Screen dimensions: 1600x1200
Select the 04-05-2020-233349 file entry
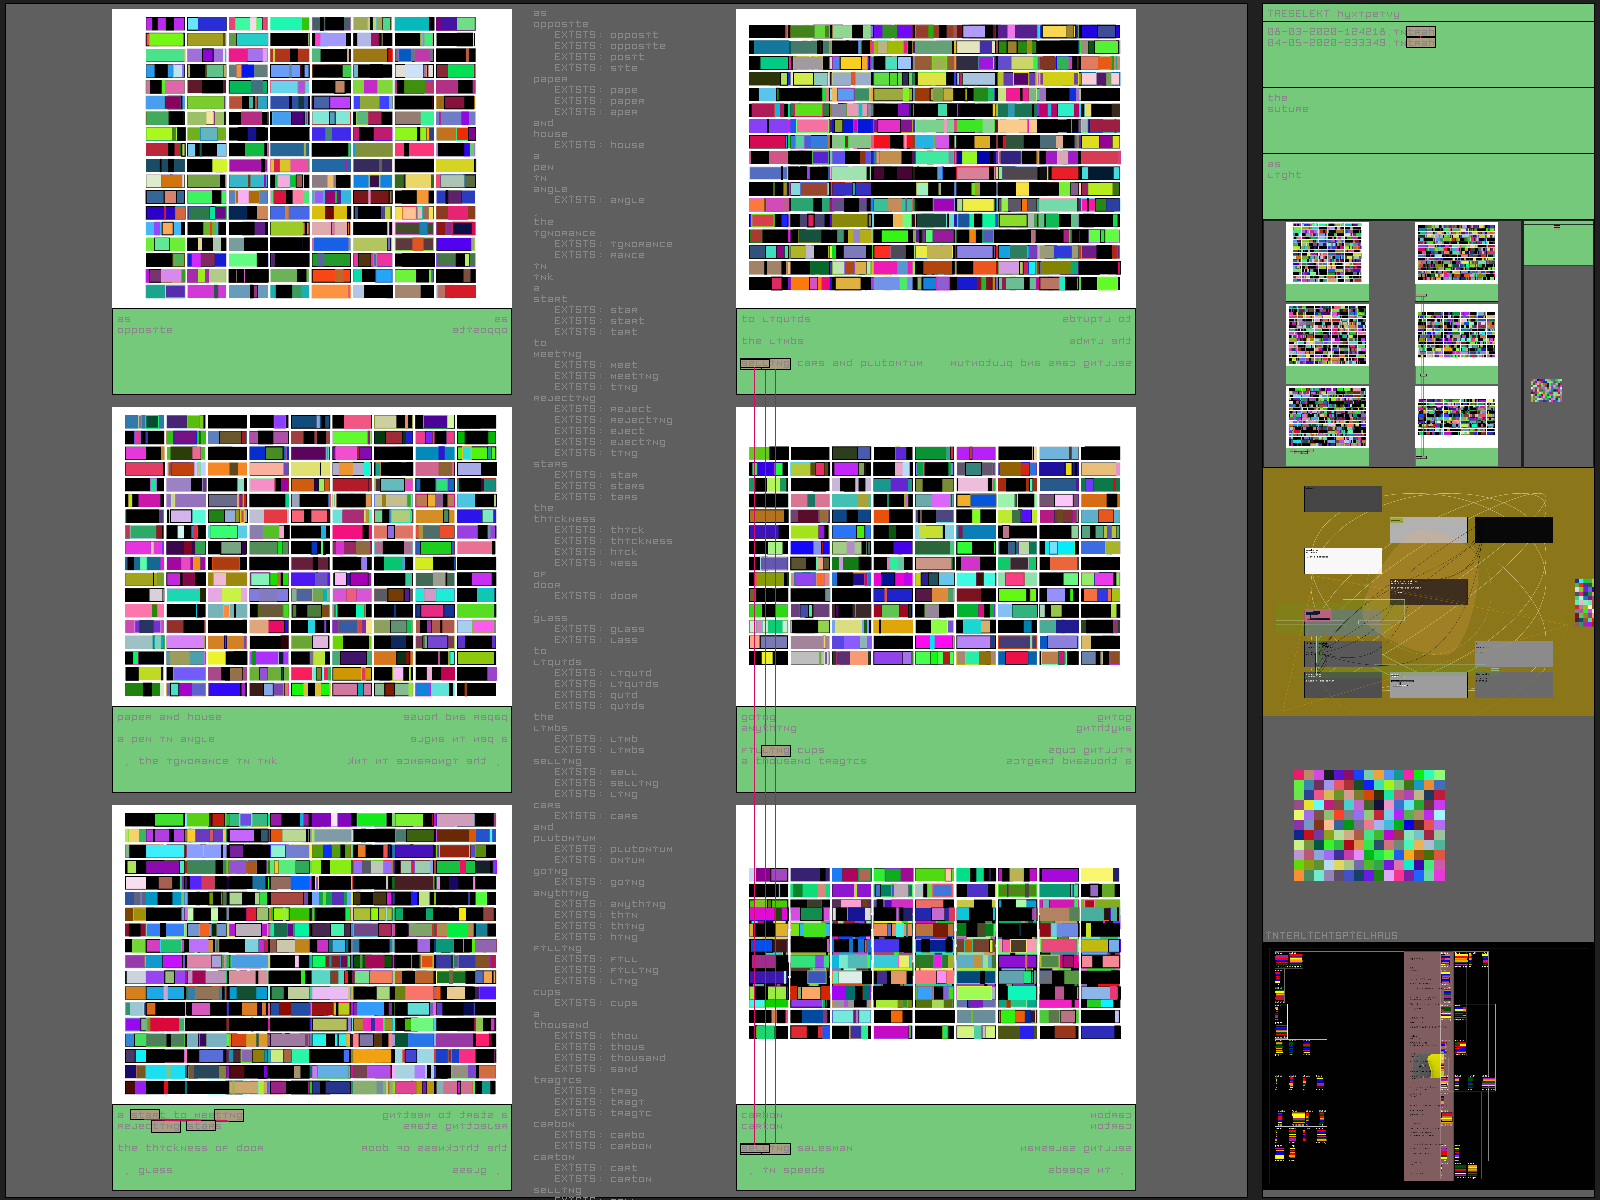click(1326, 43)
